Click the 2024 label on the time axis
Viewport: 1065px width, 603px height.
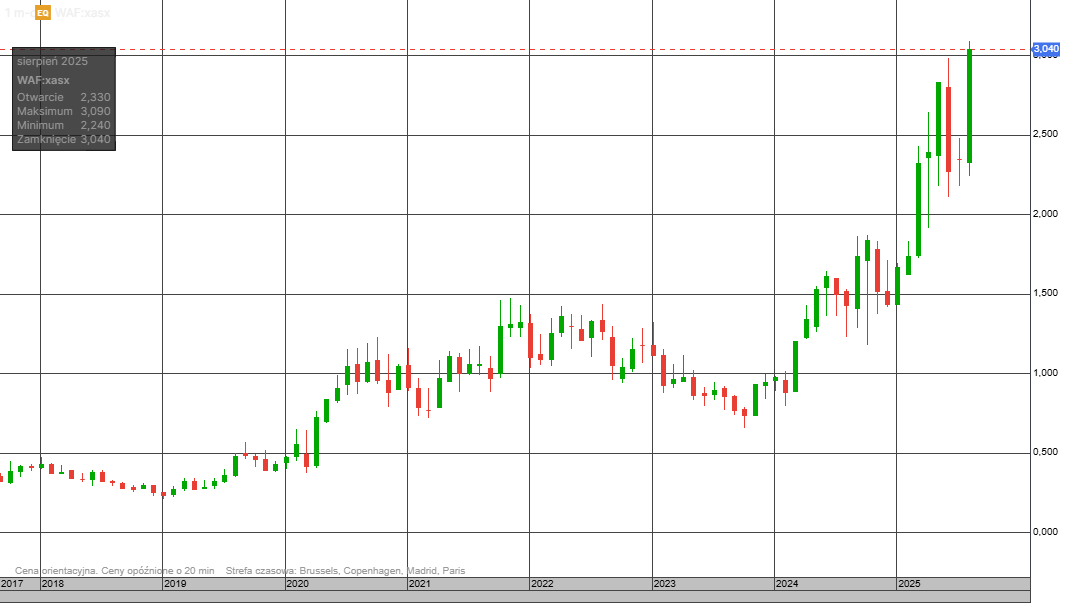[787, 584]
